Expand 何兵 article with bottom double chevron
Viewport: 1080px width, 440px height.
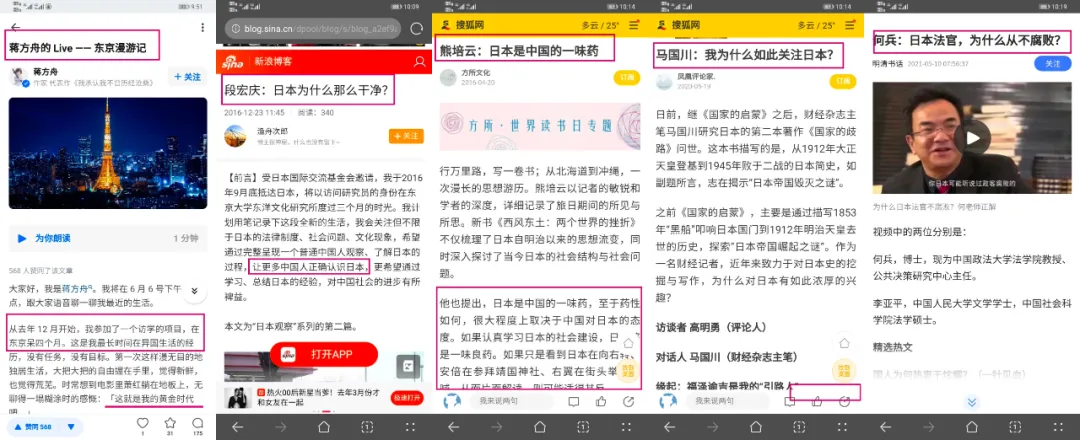(x=969, y=402)
